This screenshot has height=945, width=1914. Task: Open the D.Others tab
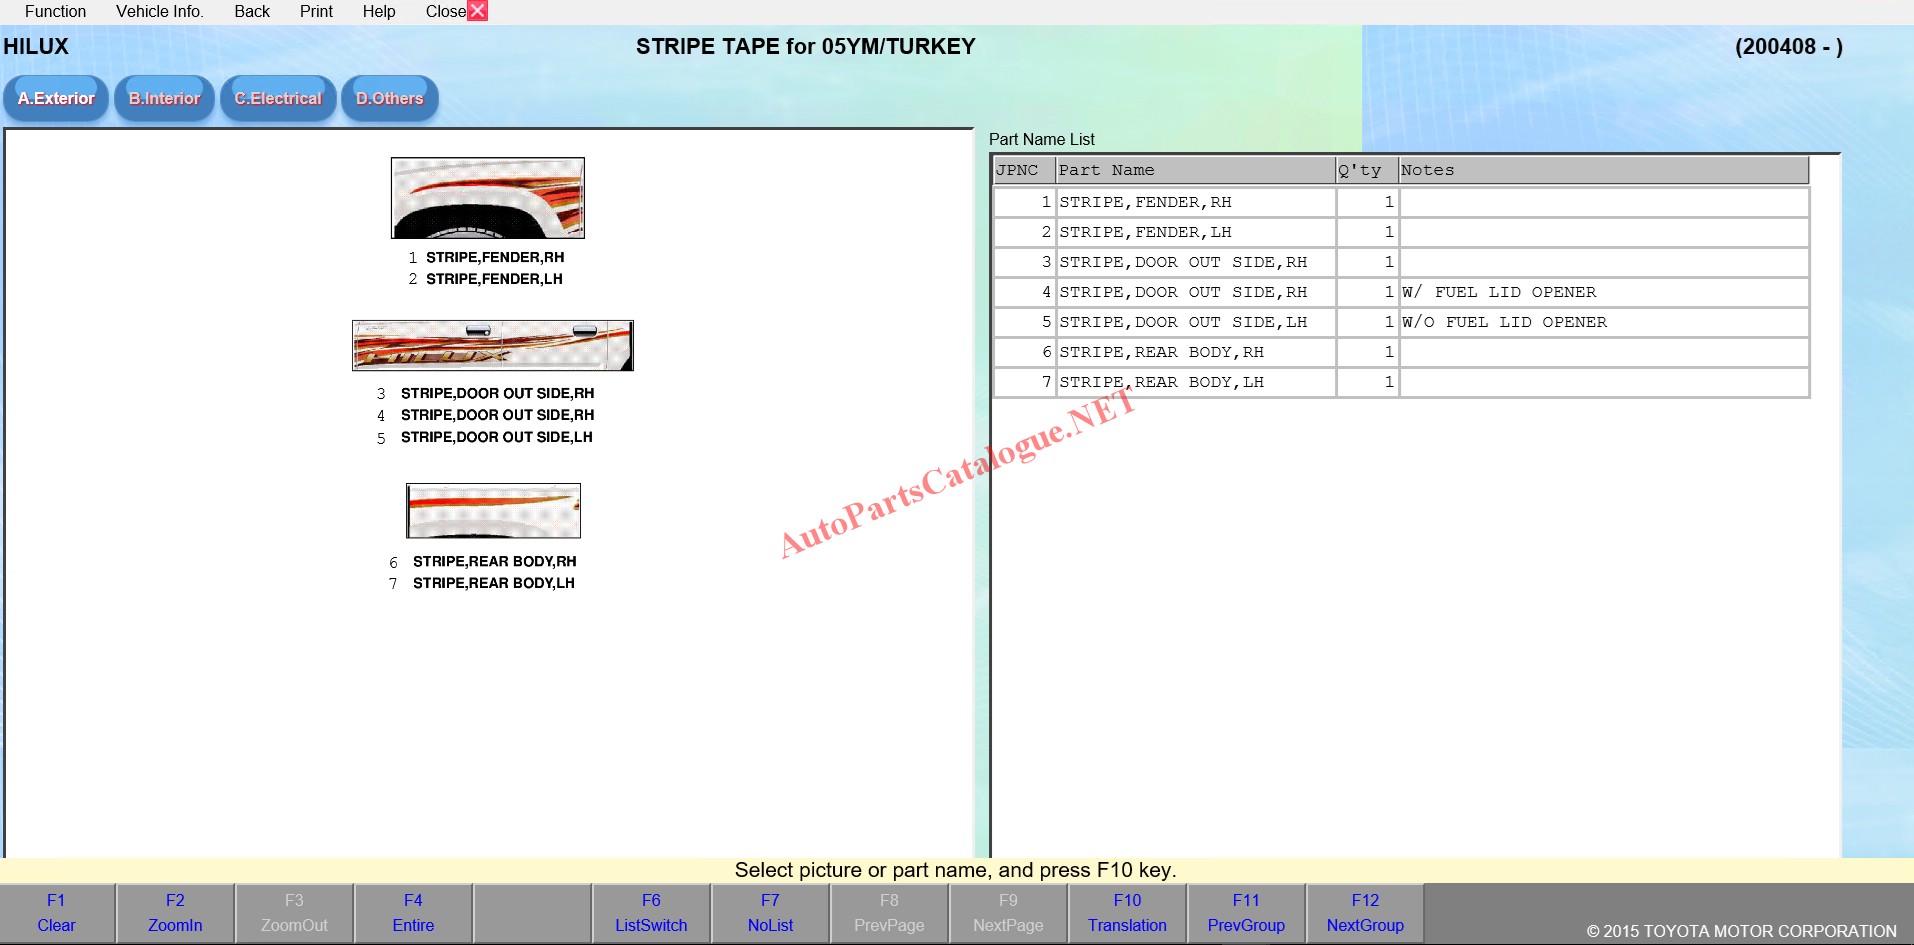click(389, 99)
